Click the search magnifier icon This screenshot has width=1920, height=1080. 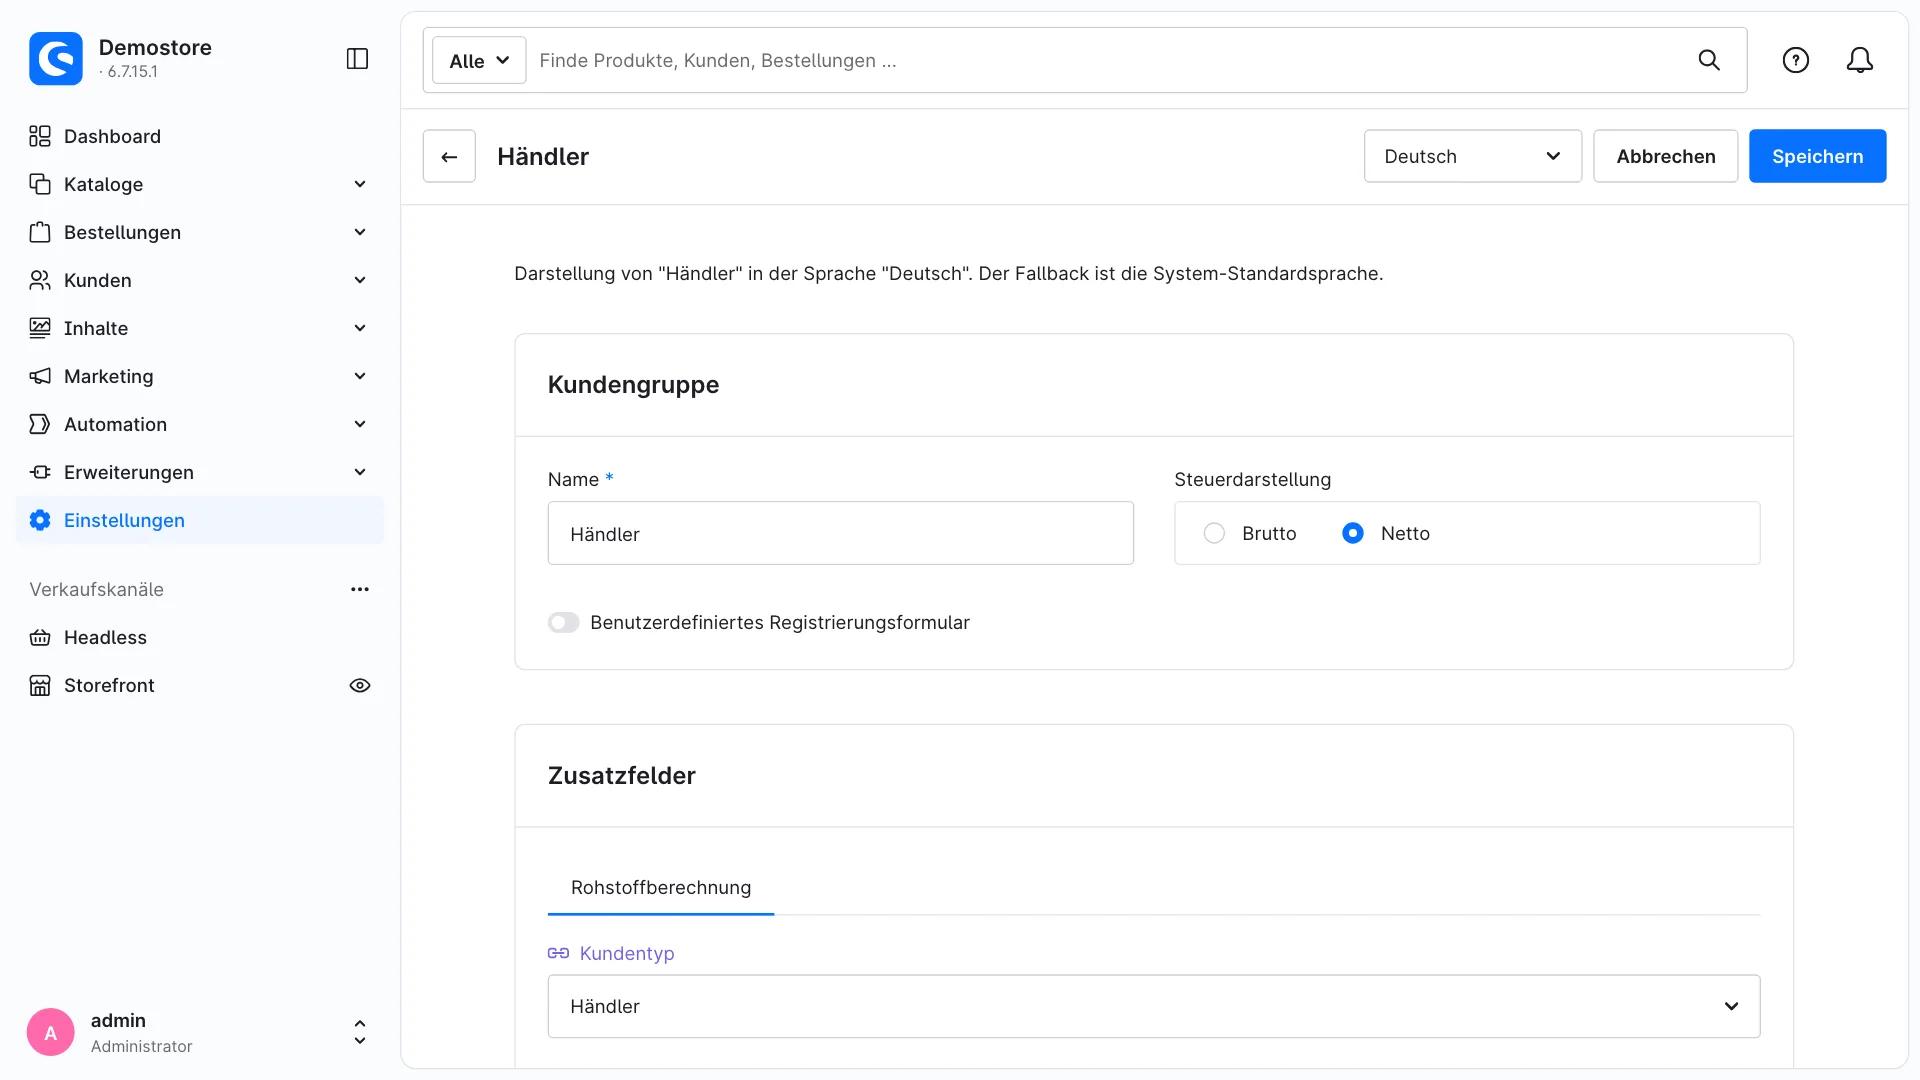click(1709, 60)
